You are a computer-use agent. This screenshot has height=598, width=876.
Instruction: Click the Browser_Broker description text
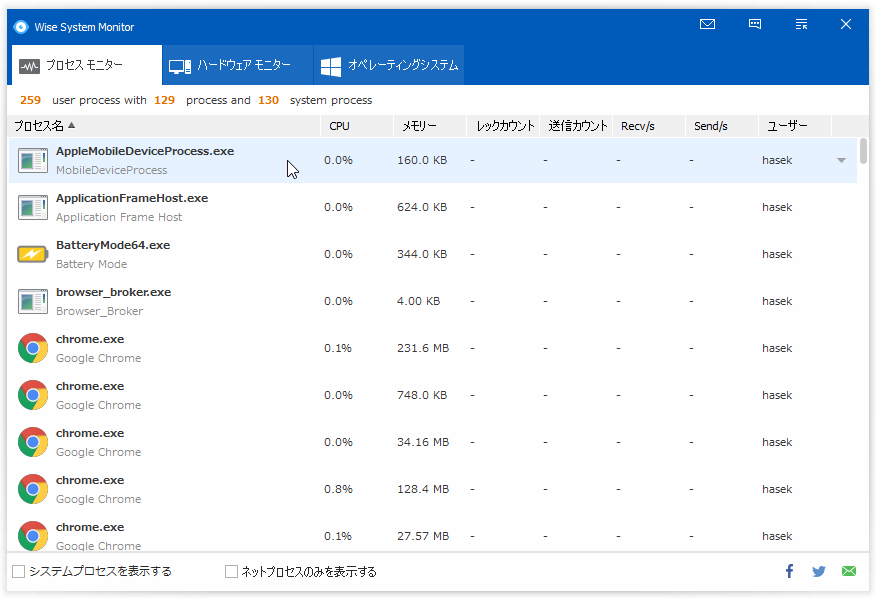99,311
